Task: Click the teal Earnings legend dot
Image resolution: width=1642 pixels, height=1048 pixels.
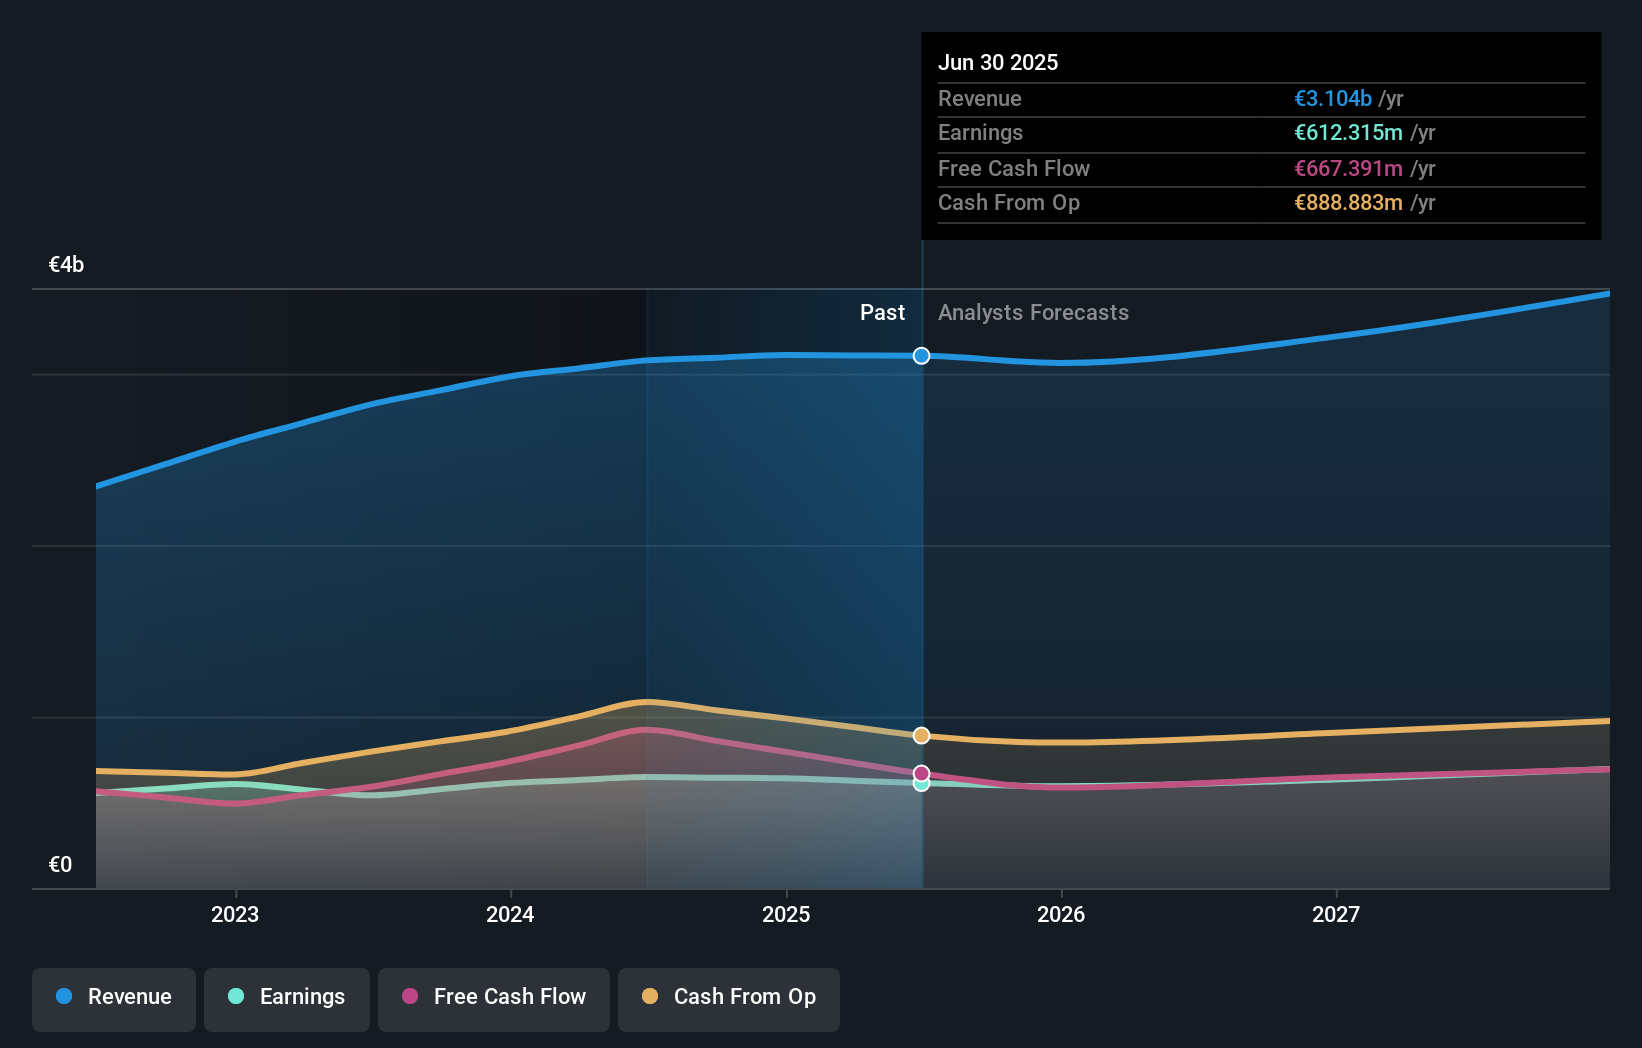Action: point(234,997)
